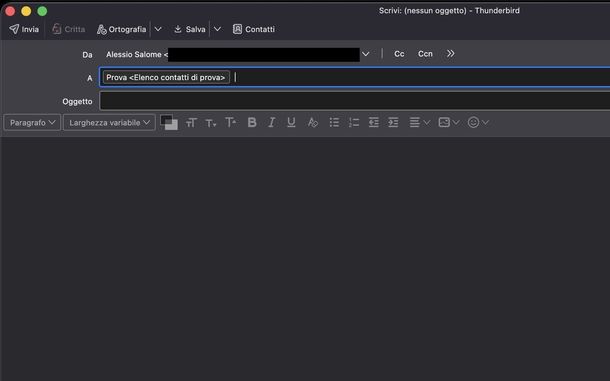Screen dimensions: 610x381
Task: Open the emoji smiley dropdown
Action: click(478, 123)
